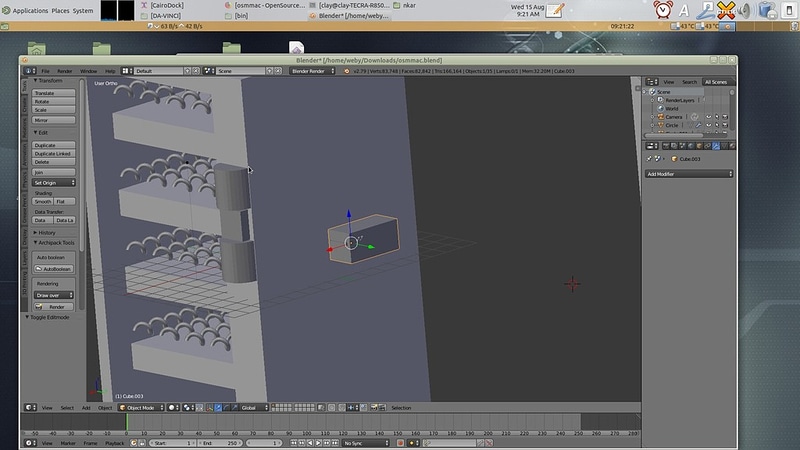Viewport: 800px width, 450px height.
Task: Toggle the 3D manipulator widget button
Action: pyautogui.click(x=210, y=408)
